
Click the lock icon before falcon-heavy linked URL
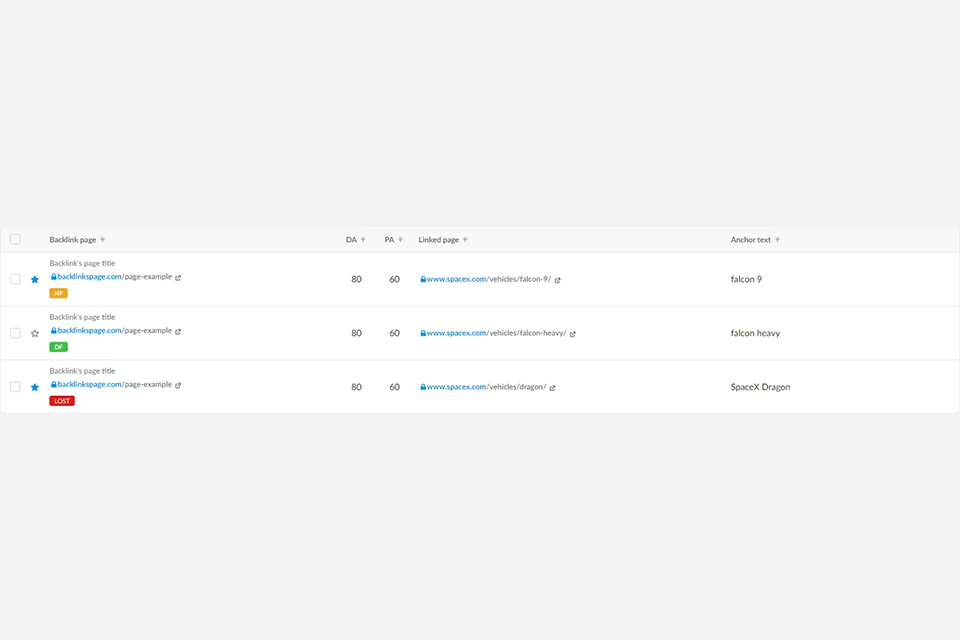tap(423, 333)
